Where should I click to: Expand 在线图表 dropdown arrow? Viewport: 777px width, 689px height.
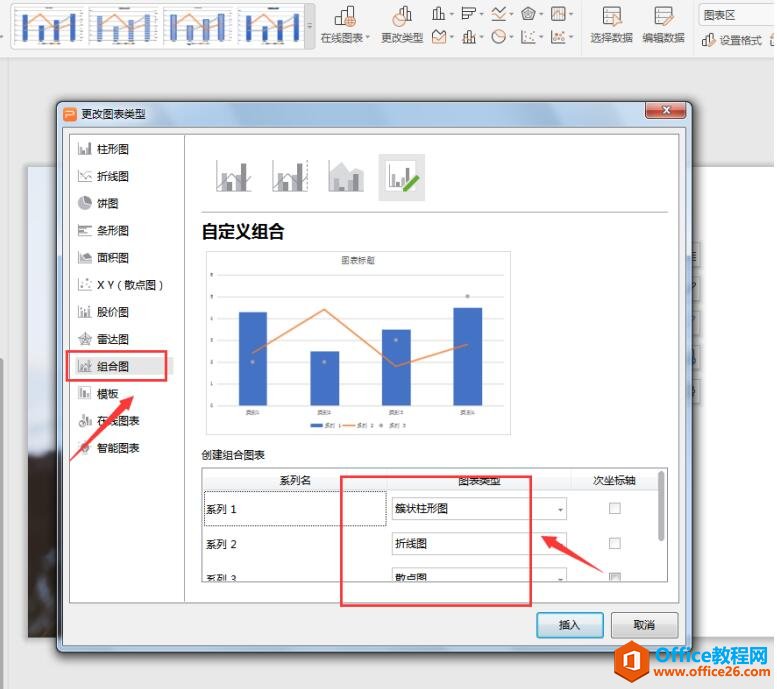tap(368, 38)
